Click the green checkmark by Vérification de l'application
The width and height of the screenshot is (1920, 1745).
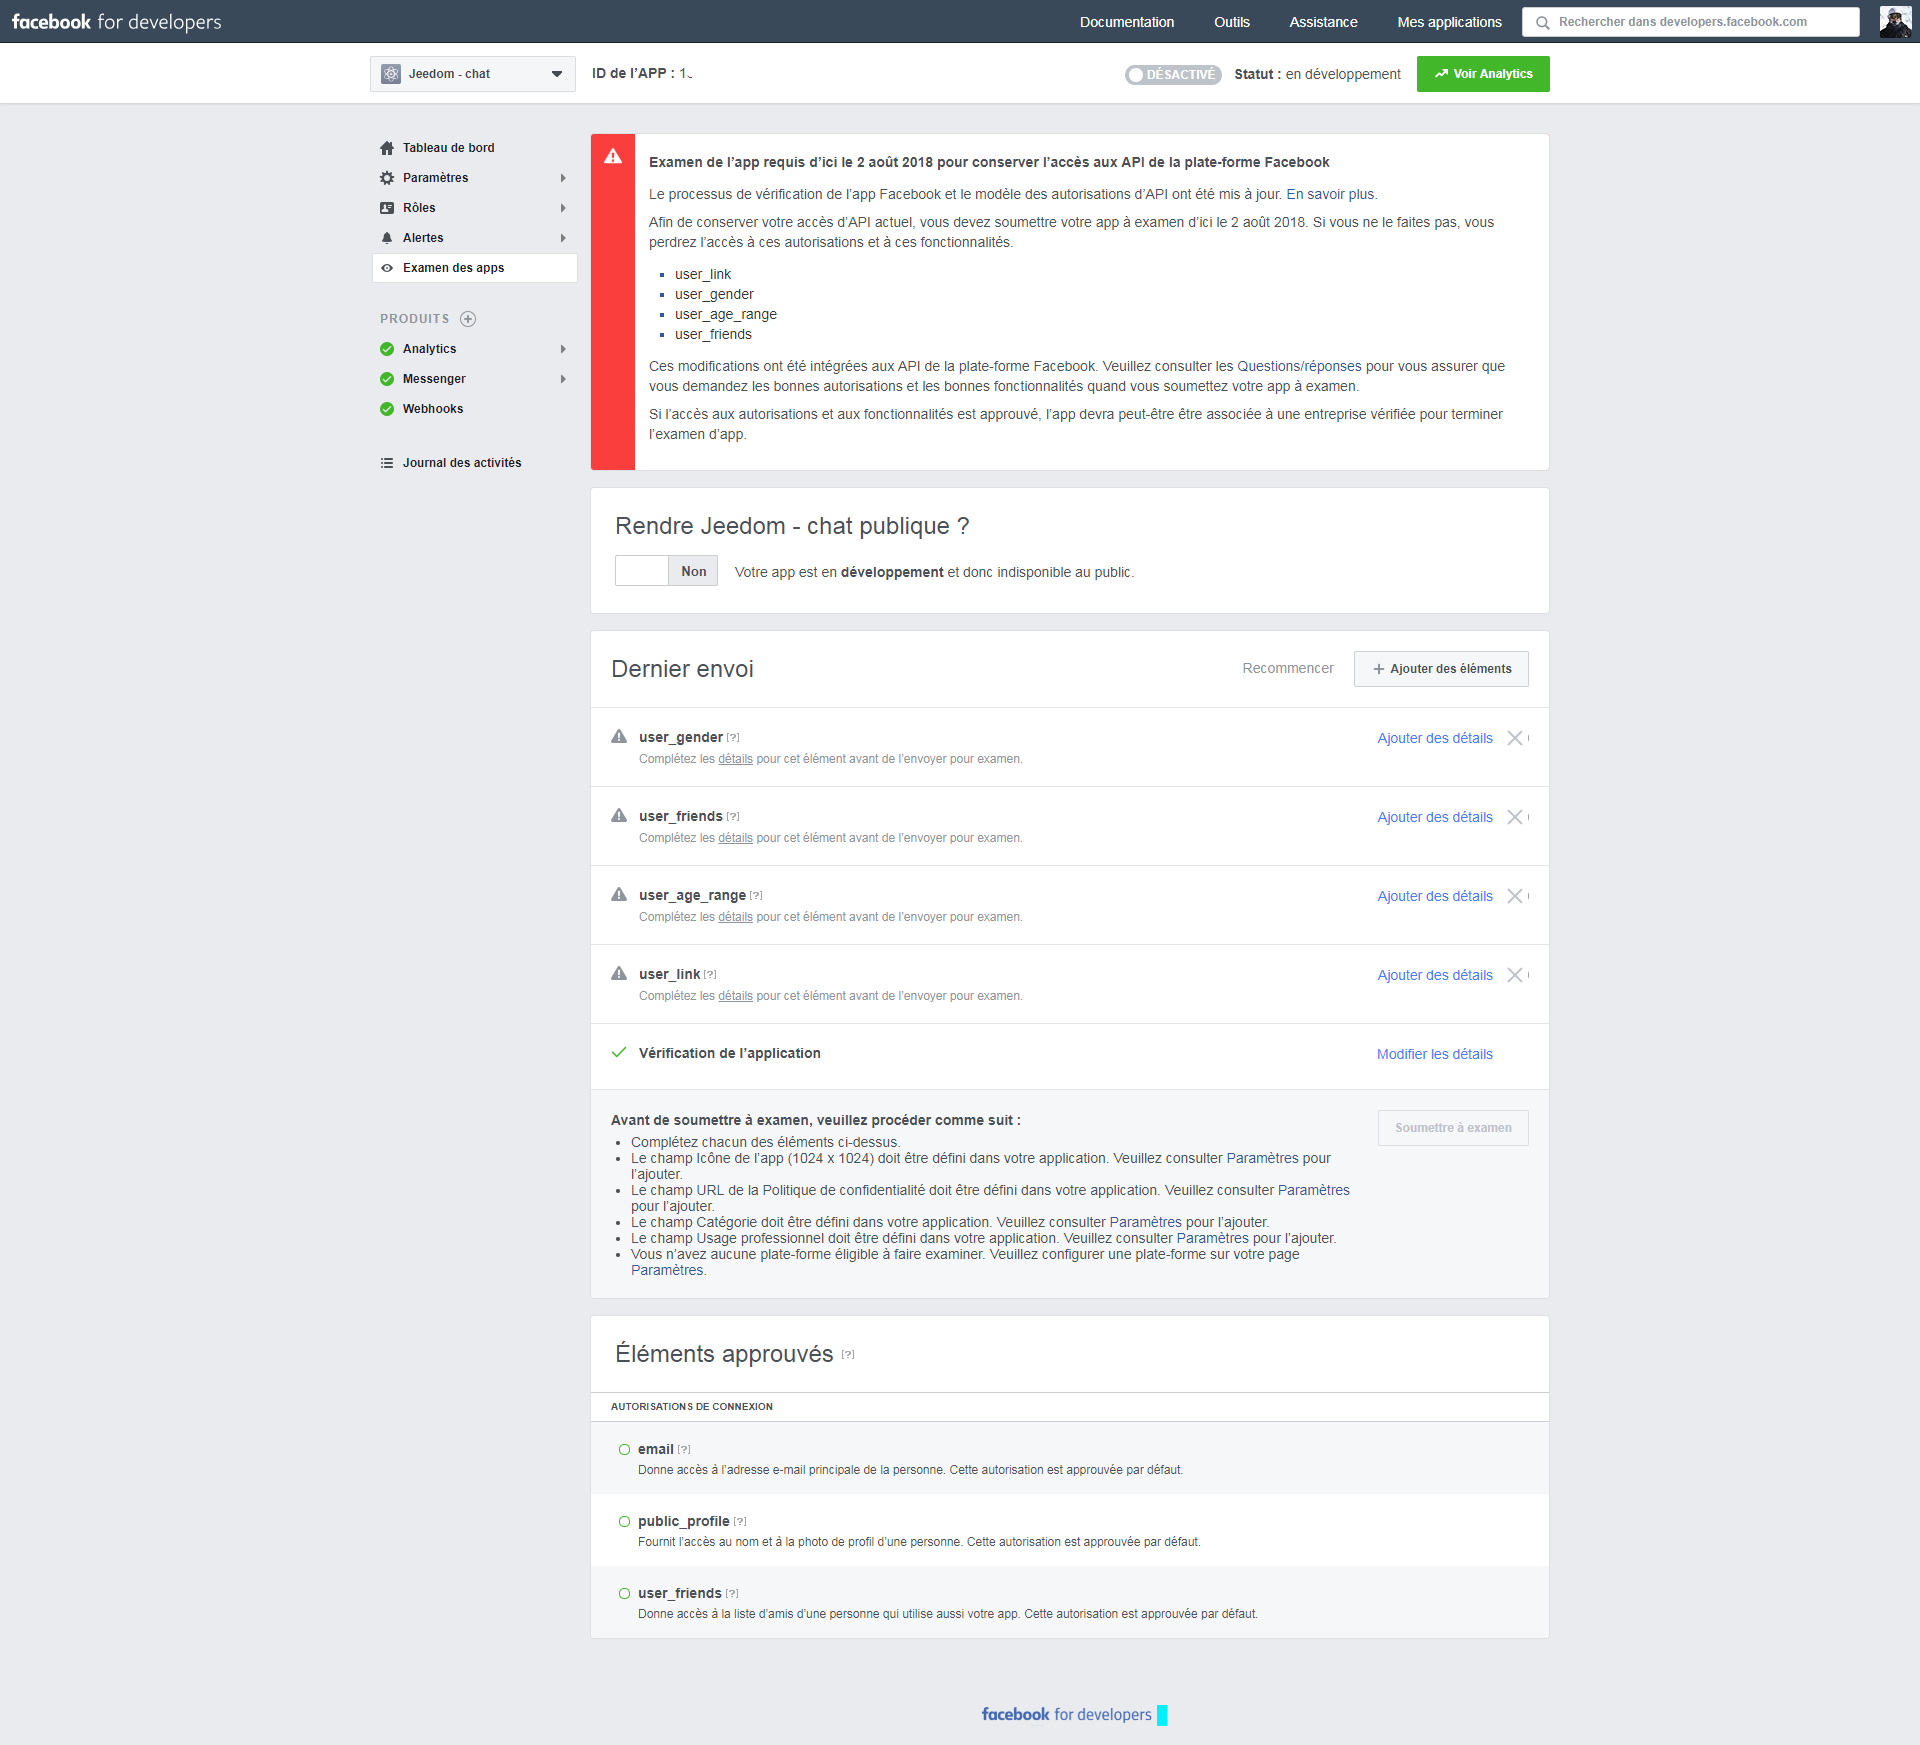(619, 1052)
